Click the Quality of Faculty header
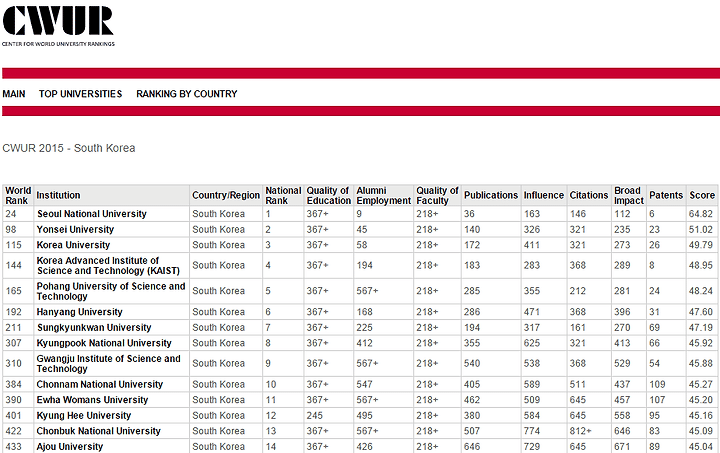Viewport: 720px width, 453px height. pyautogui.click(x=437, y=196)
